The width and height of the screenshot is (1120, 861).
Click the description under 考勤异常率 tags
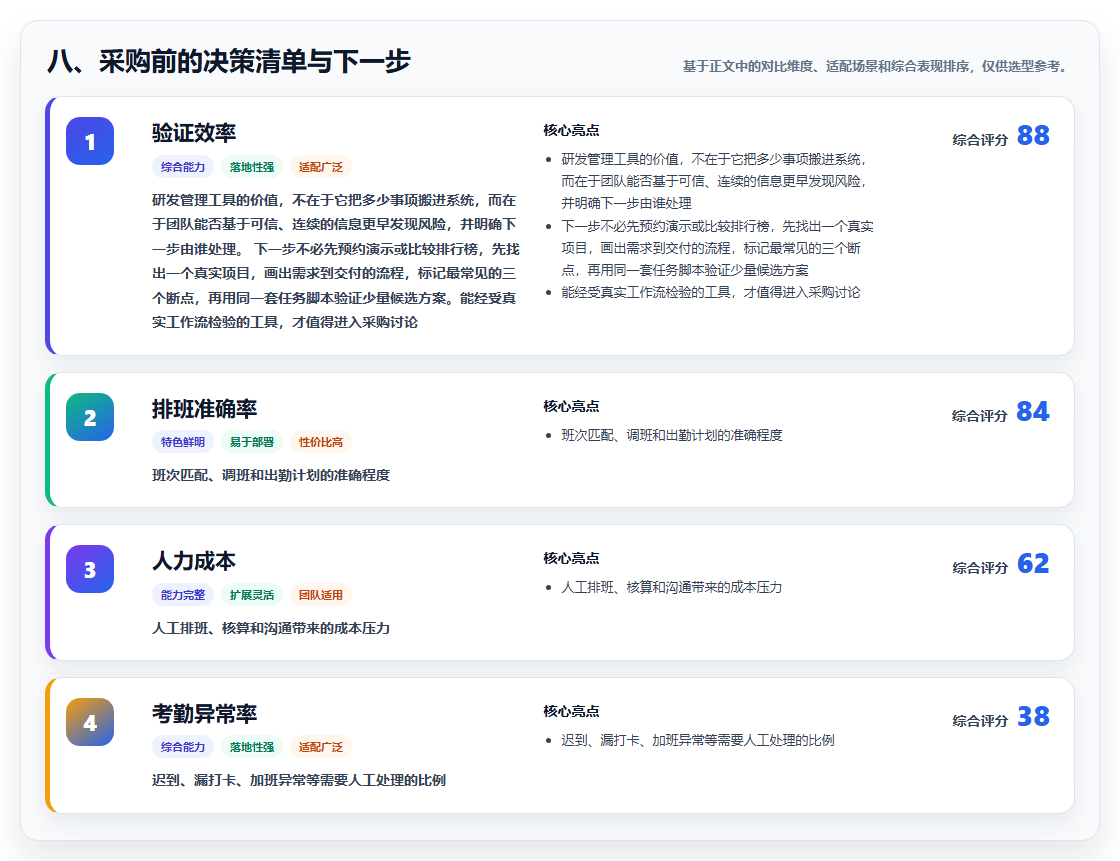click(299, 780)
